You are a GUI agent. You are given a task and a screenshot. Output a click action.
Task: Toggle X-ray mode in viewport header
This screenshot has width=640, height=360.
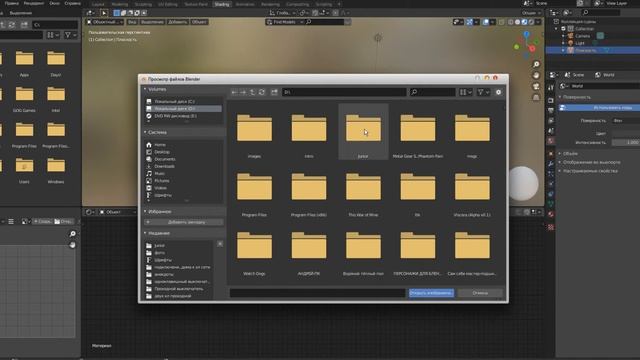pyautogui.click(x=502, y=22)
